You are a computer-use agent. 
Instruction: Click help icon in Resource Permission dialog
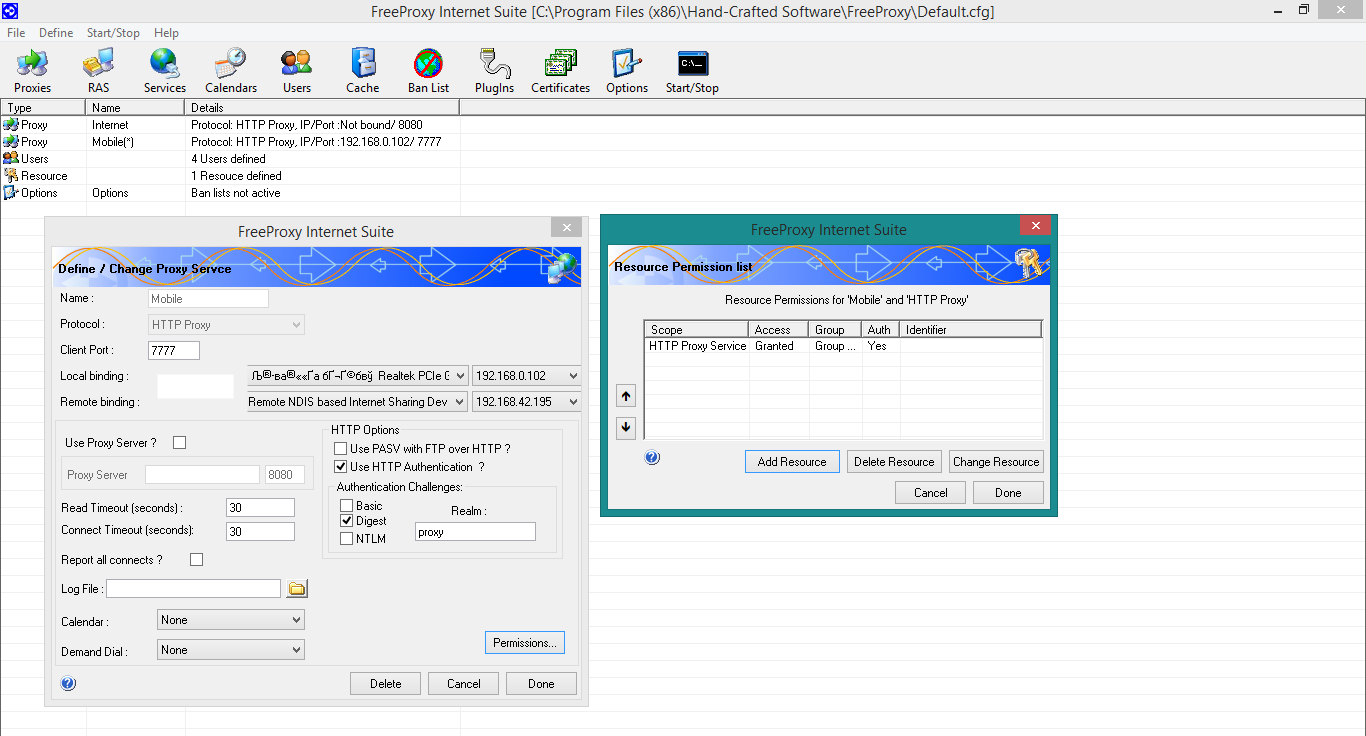click(652, 458)
